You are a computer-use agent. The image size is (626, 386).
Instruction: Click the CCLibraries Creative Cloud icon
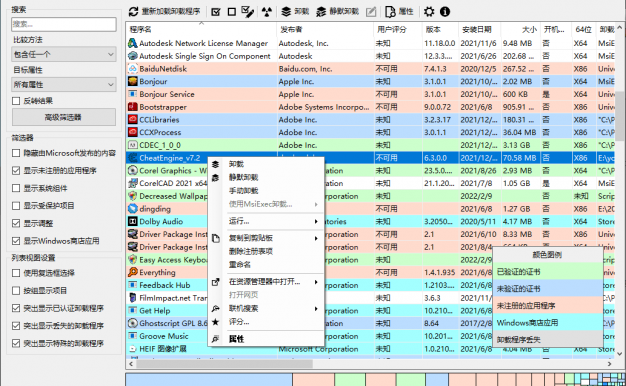click(x=133, y=119)
